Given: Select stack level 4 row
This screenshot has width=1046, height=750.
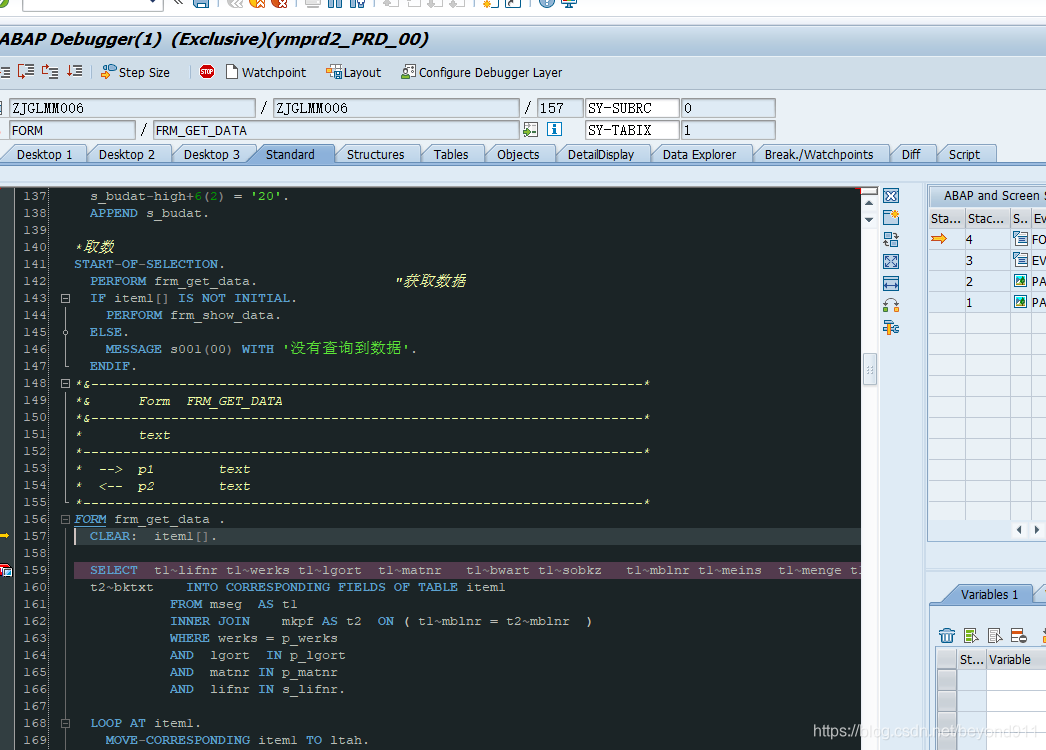Looking at the screenshot, I should tap(987, 239).
